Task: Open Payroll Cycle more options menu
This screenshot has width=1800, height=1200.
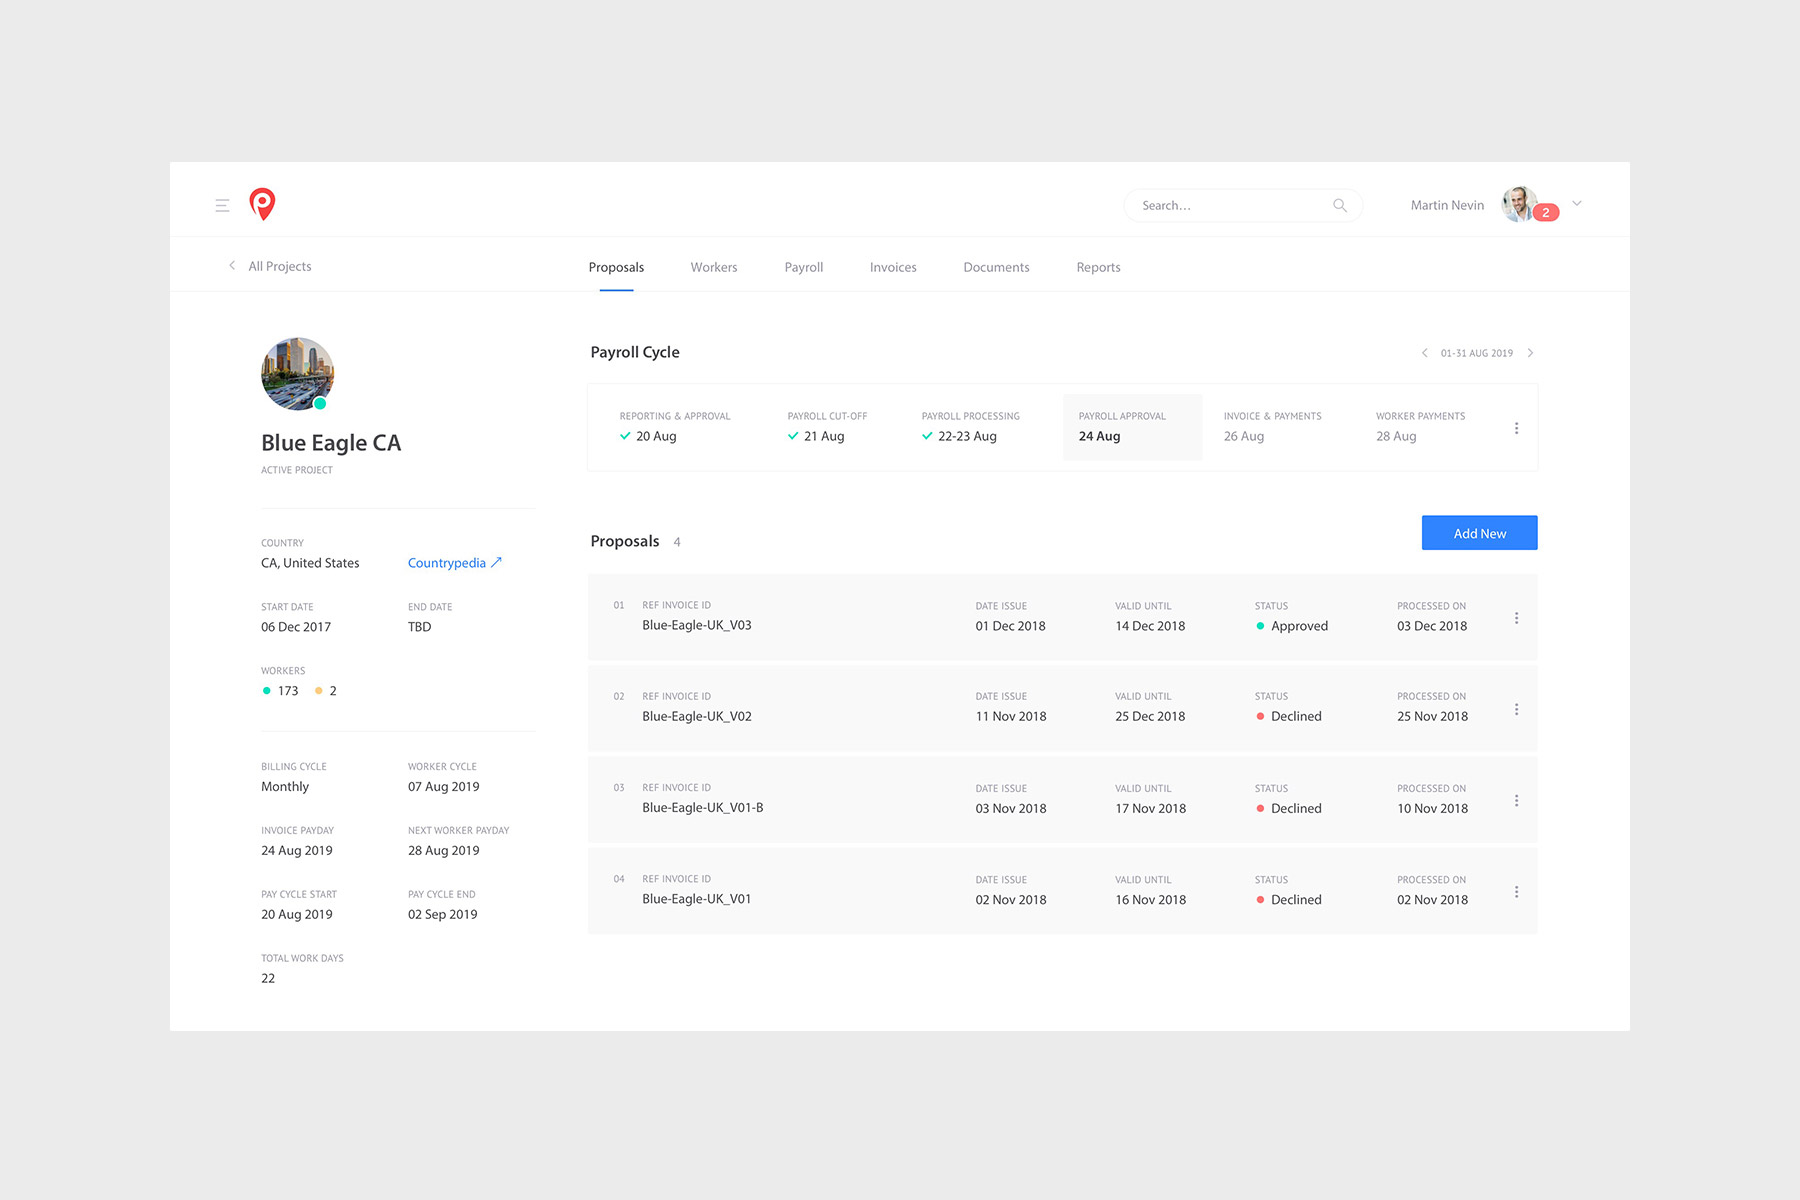Action: click(1517, 428)
